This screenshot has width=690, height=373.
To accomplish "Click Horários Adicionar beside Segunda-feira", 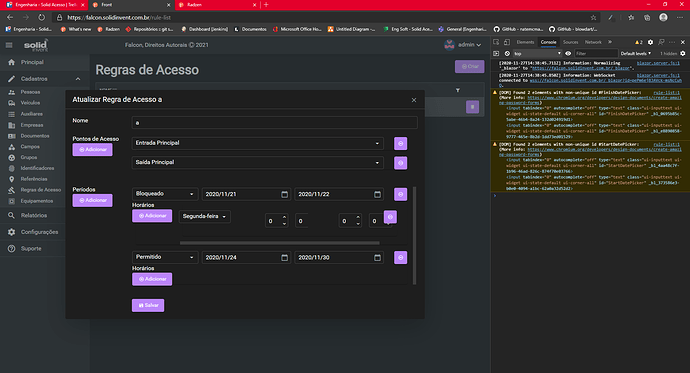I will (152, 216).
